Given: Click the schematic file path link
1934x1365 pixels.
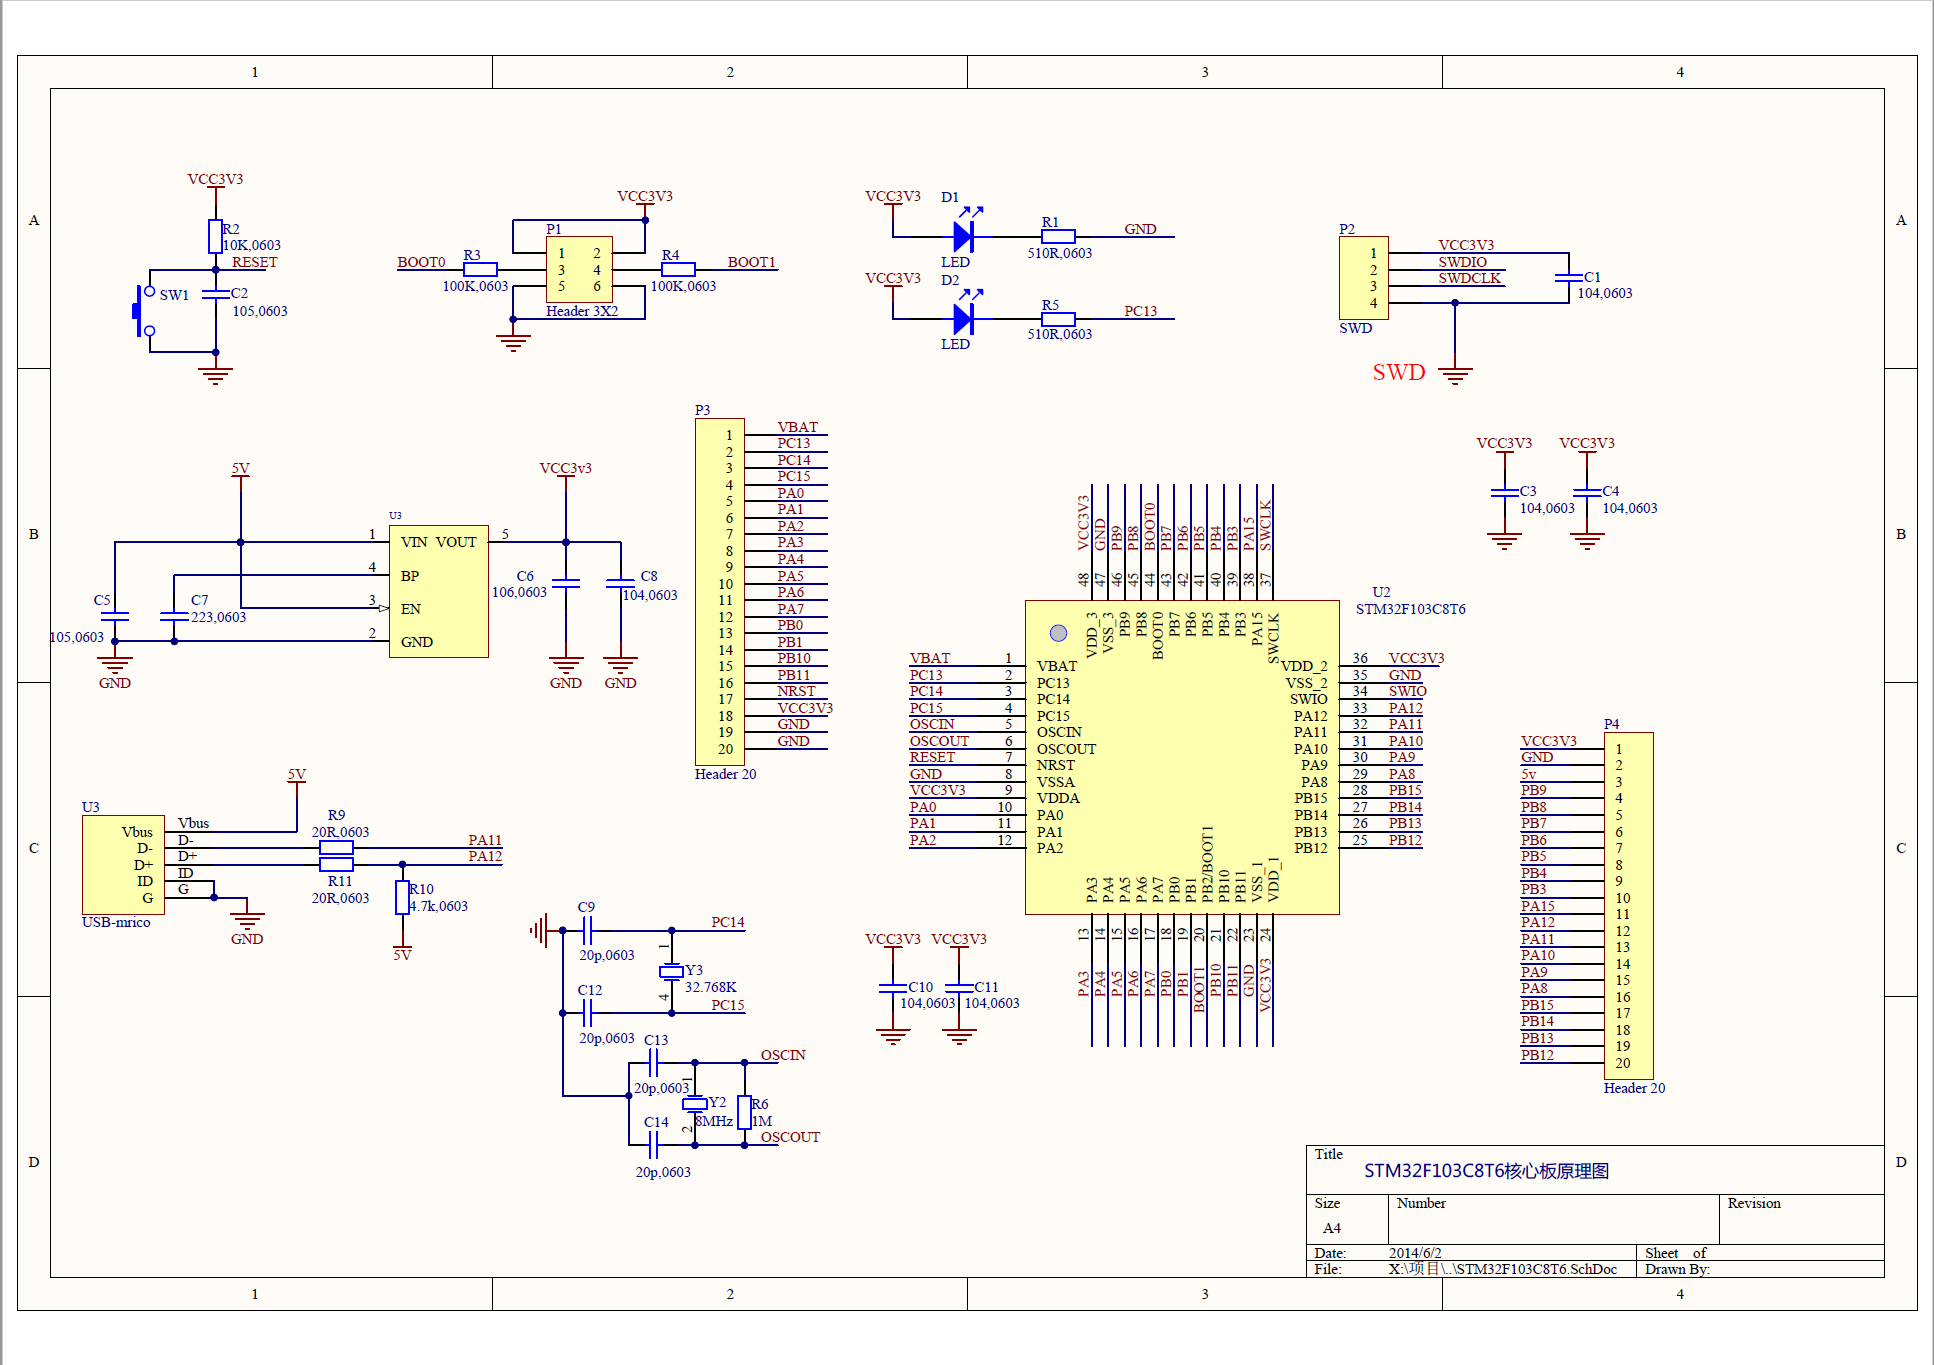Looking at the screenshot, I should (x=1501, y=1268).
